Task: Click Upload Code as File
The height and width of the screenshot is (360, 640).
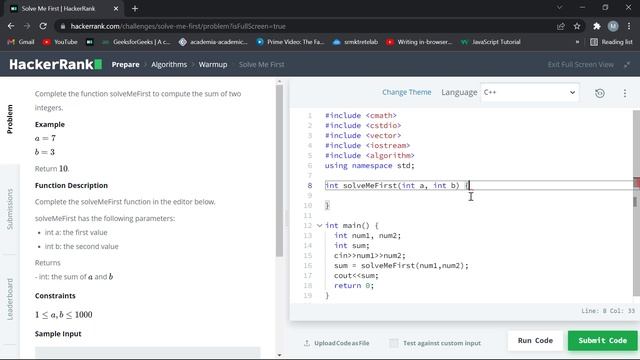Action: (337, 343)
